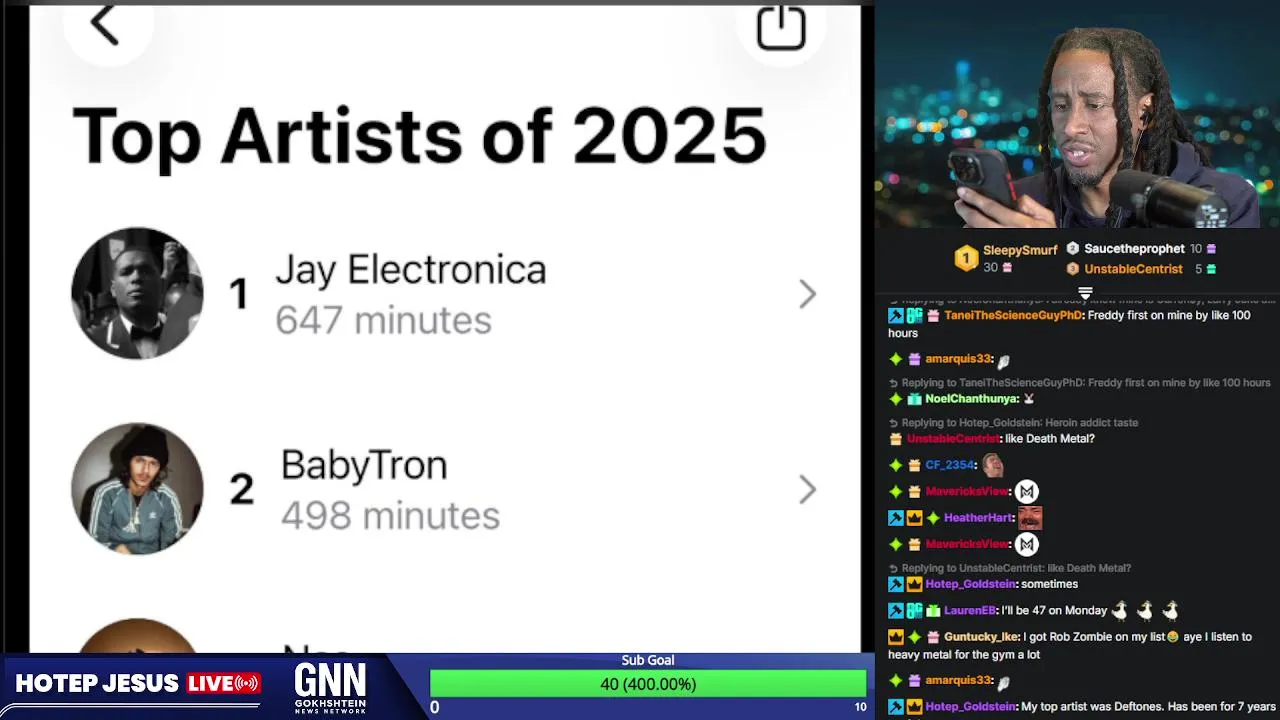Tap the share icon at top right
This screenshot has width=1280, height=720.
click(x=781, y=27)
